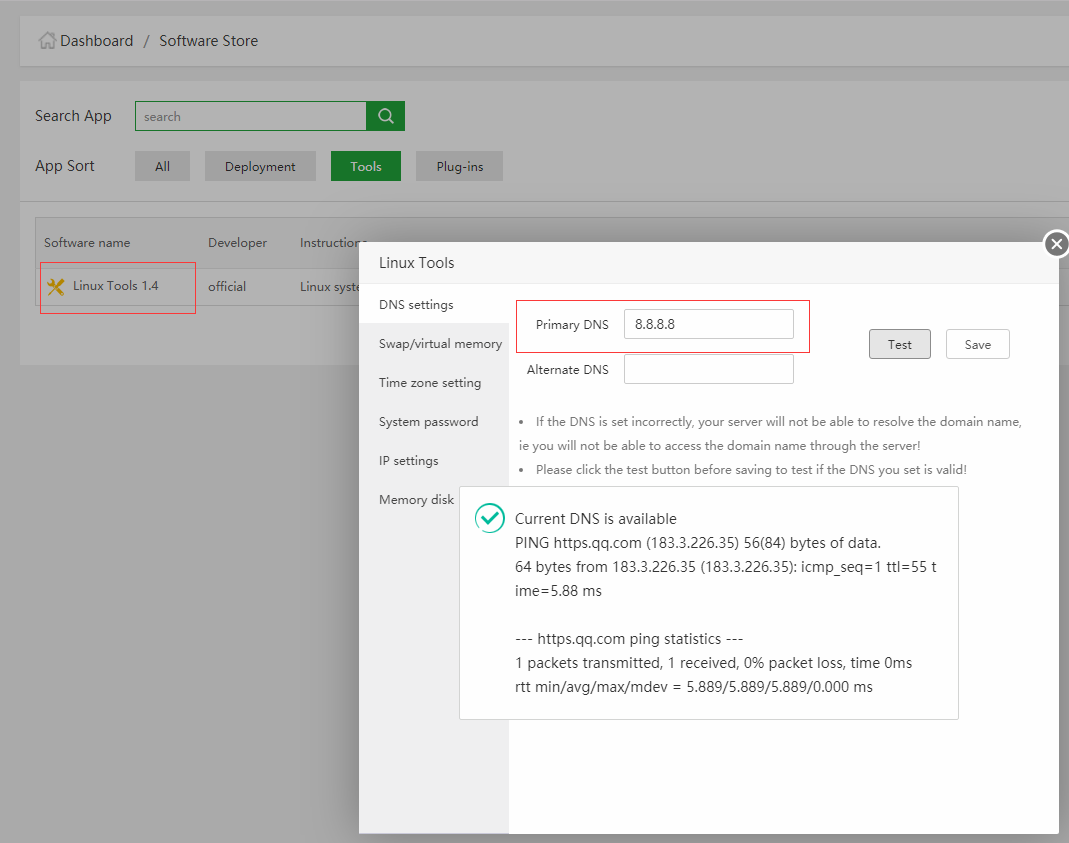This screenshot has height=843, width=1069.
Task: Click the Linux Tools wrench icon
Action: [x=56, y=287]
